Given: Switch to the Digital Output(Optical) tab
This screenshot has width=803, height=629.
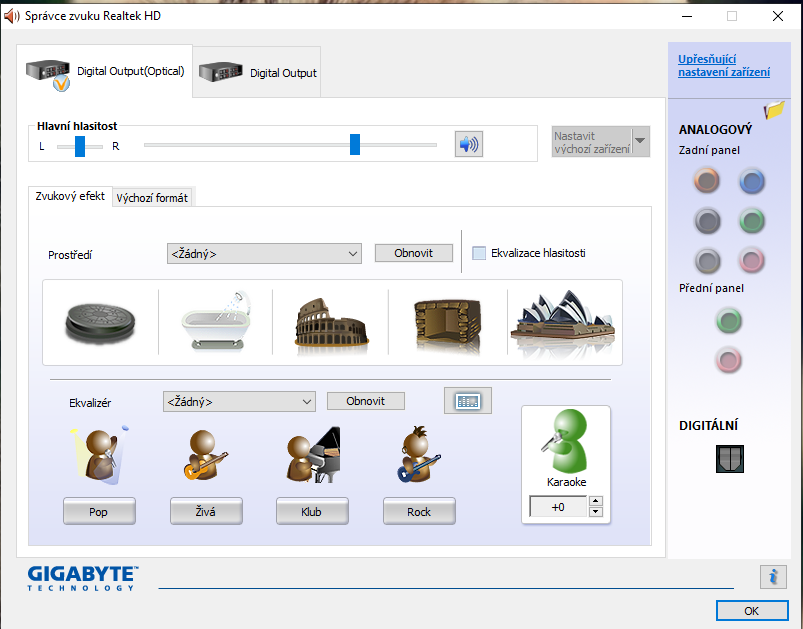Looking at the screenshot, I should coord(105,72).
